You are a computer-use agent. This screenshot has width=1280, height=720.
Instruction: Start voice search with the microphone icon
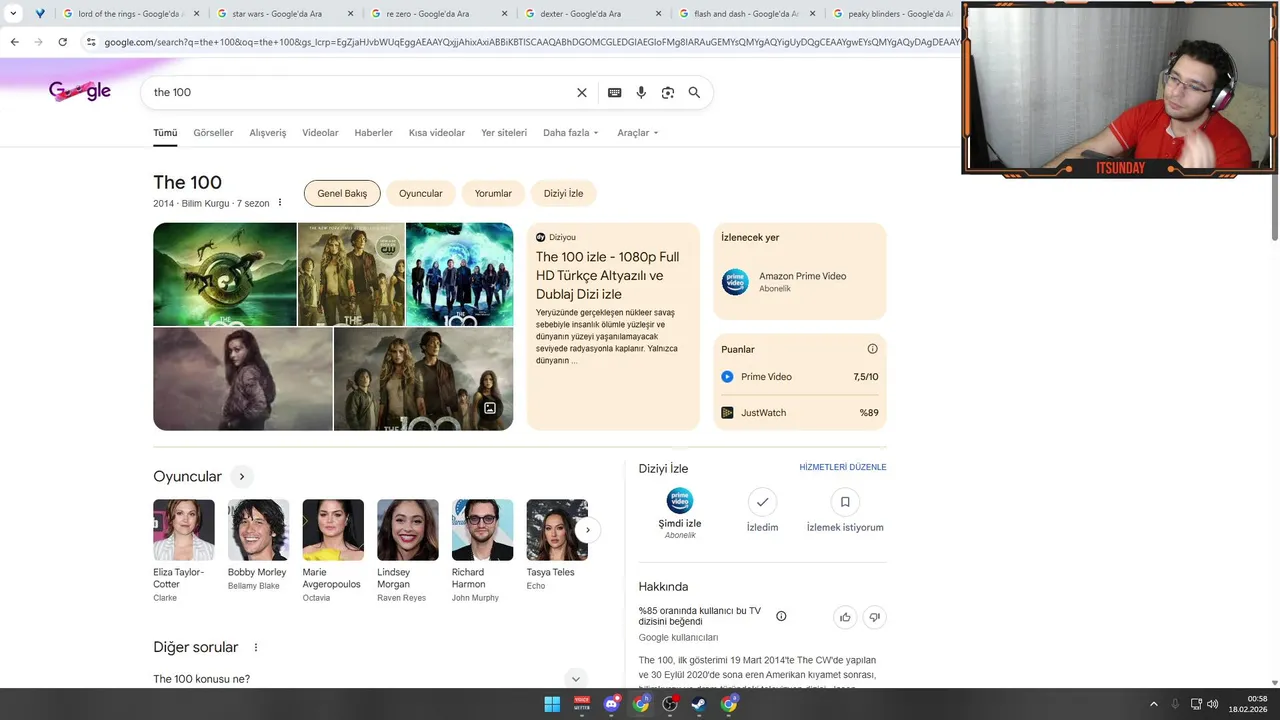[641, 92]
